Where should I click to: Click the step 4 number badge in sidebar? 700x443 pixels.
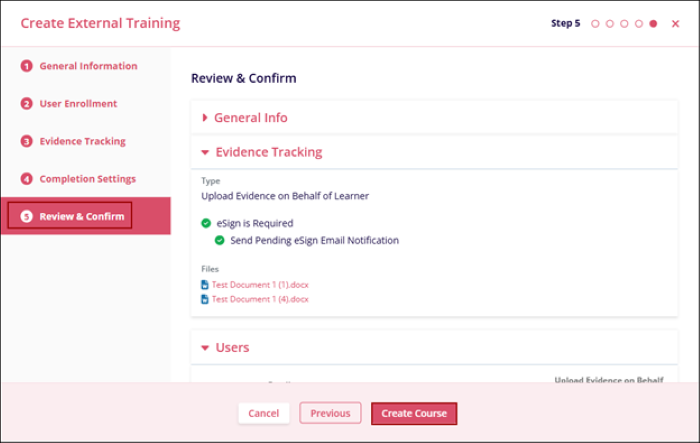point(27,179)
